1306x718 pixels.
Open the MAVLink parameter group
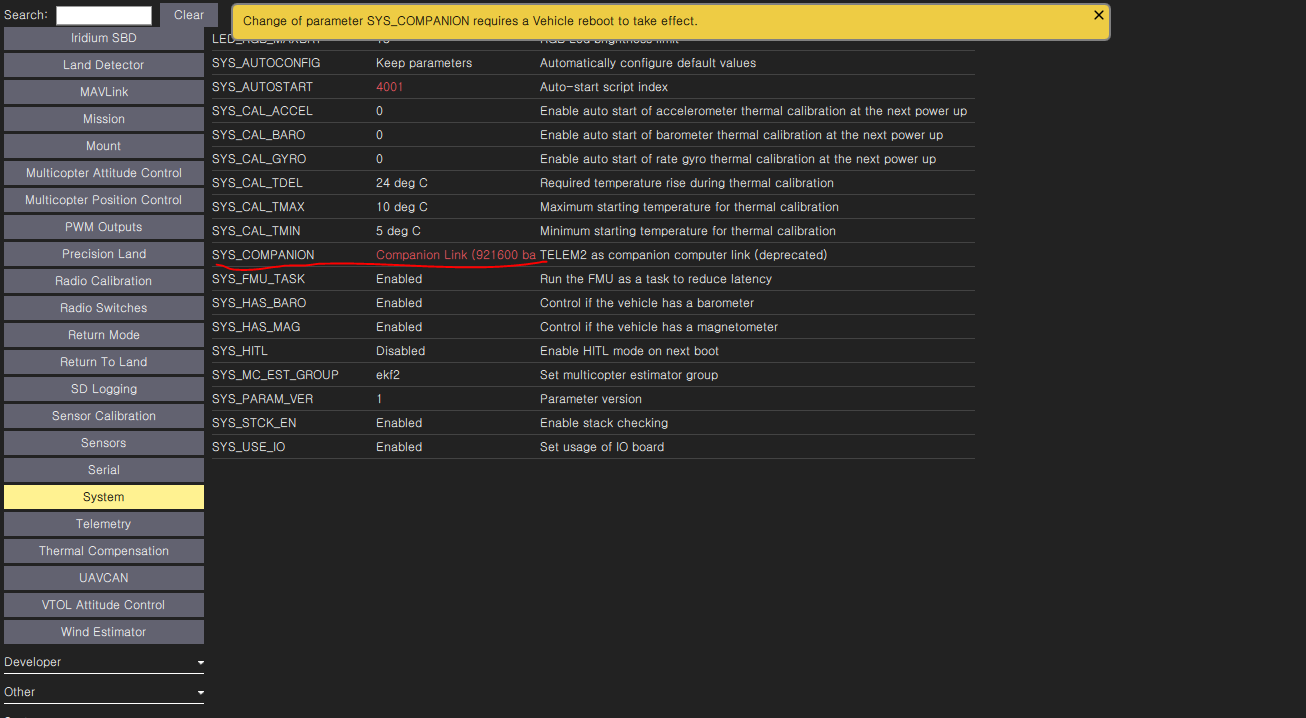pos(103,91)
